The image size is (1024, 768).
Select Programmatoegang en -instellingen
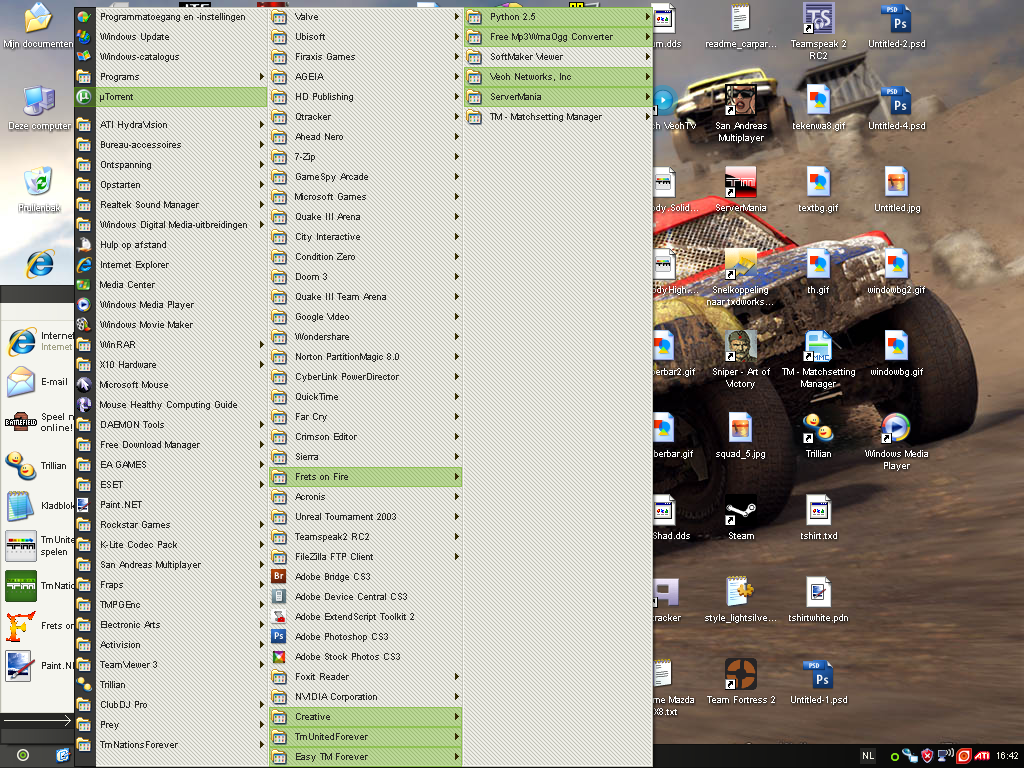[170, 16]
